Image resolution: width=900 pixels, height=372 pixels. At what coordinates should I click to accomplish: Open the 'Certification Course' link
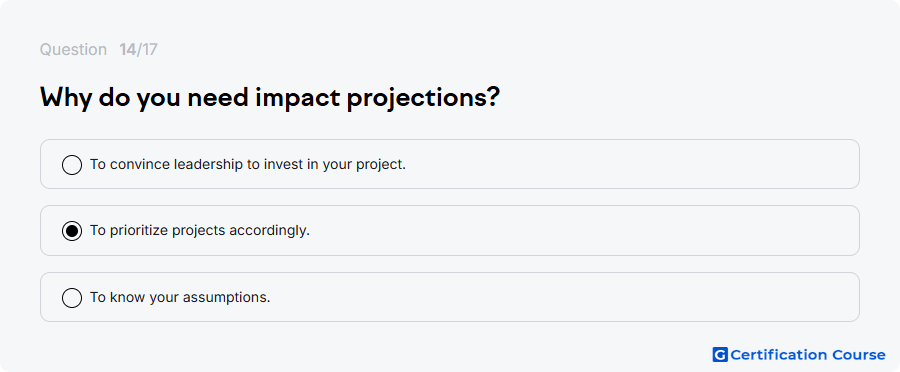799,355
